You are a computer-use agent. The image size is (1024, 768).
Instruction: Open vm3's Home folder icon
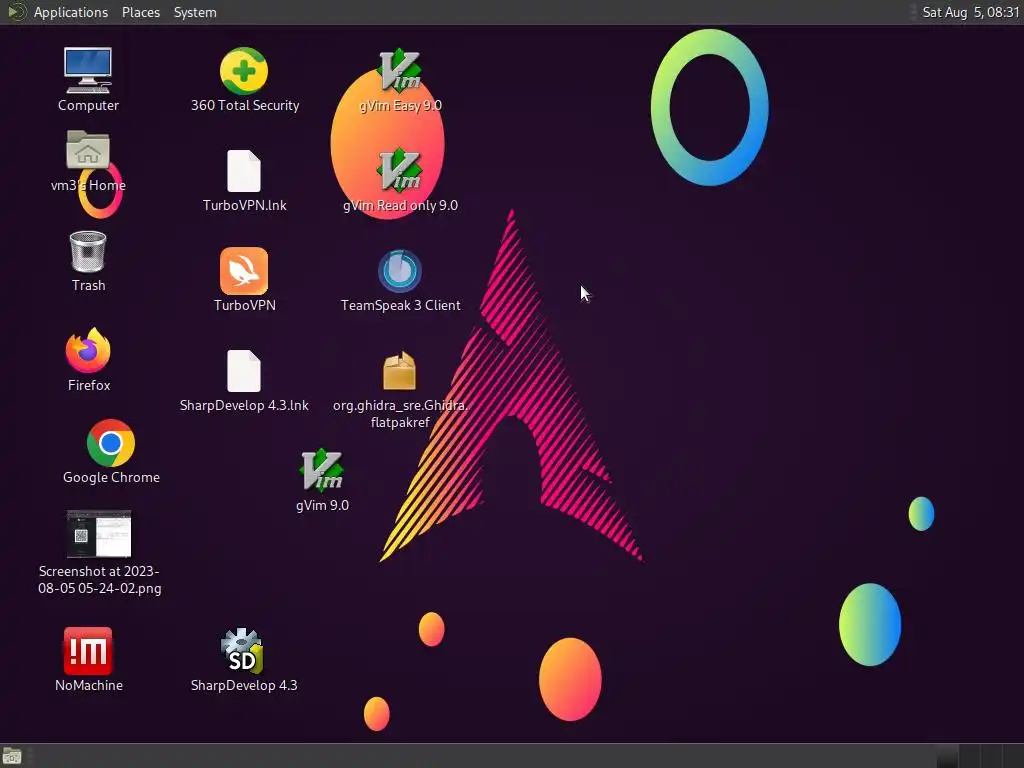pos(88,150)
